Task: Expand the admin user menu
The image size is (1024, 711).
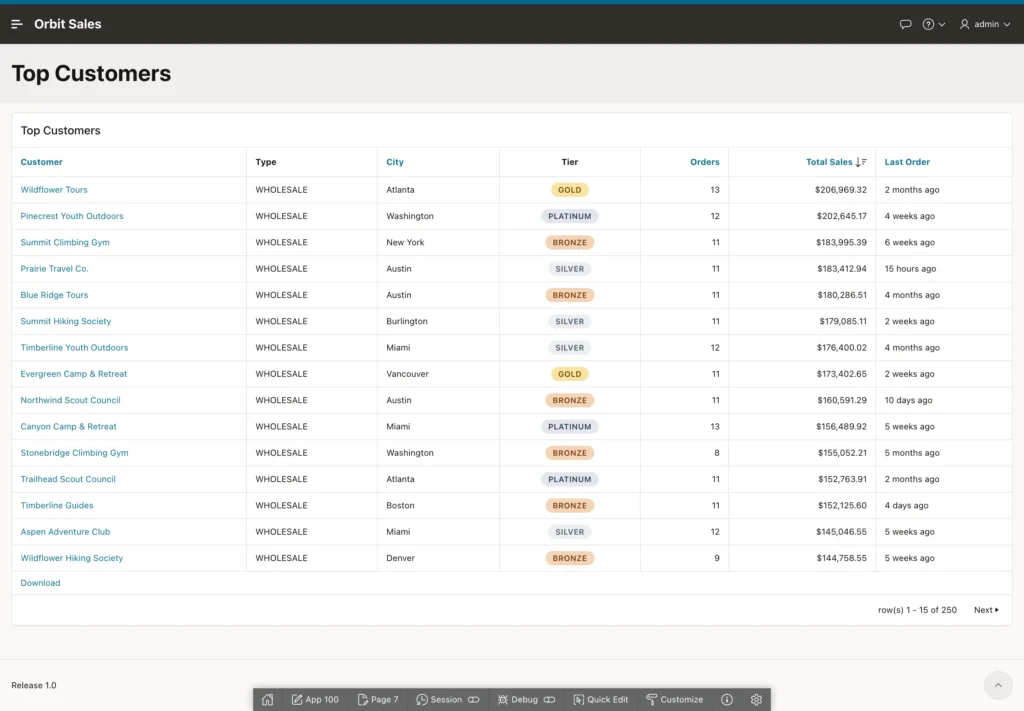Action: [985, 24]
